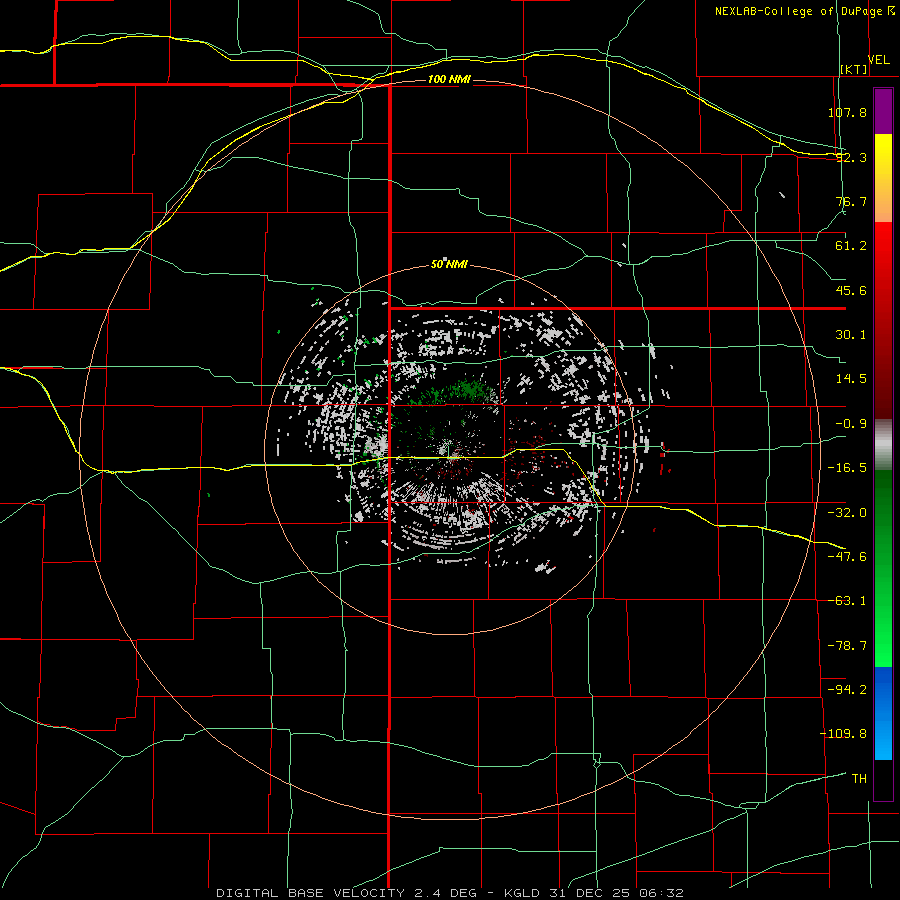Screen dimensions: 900x900
Task: Click the Digital Base Velocity product caption
Action: (450, 893)
